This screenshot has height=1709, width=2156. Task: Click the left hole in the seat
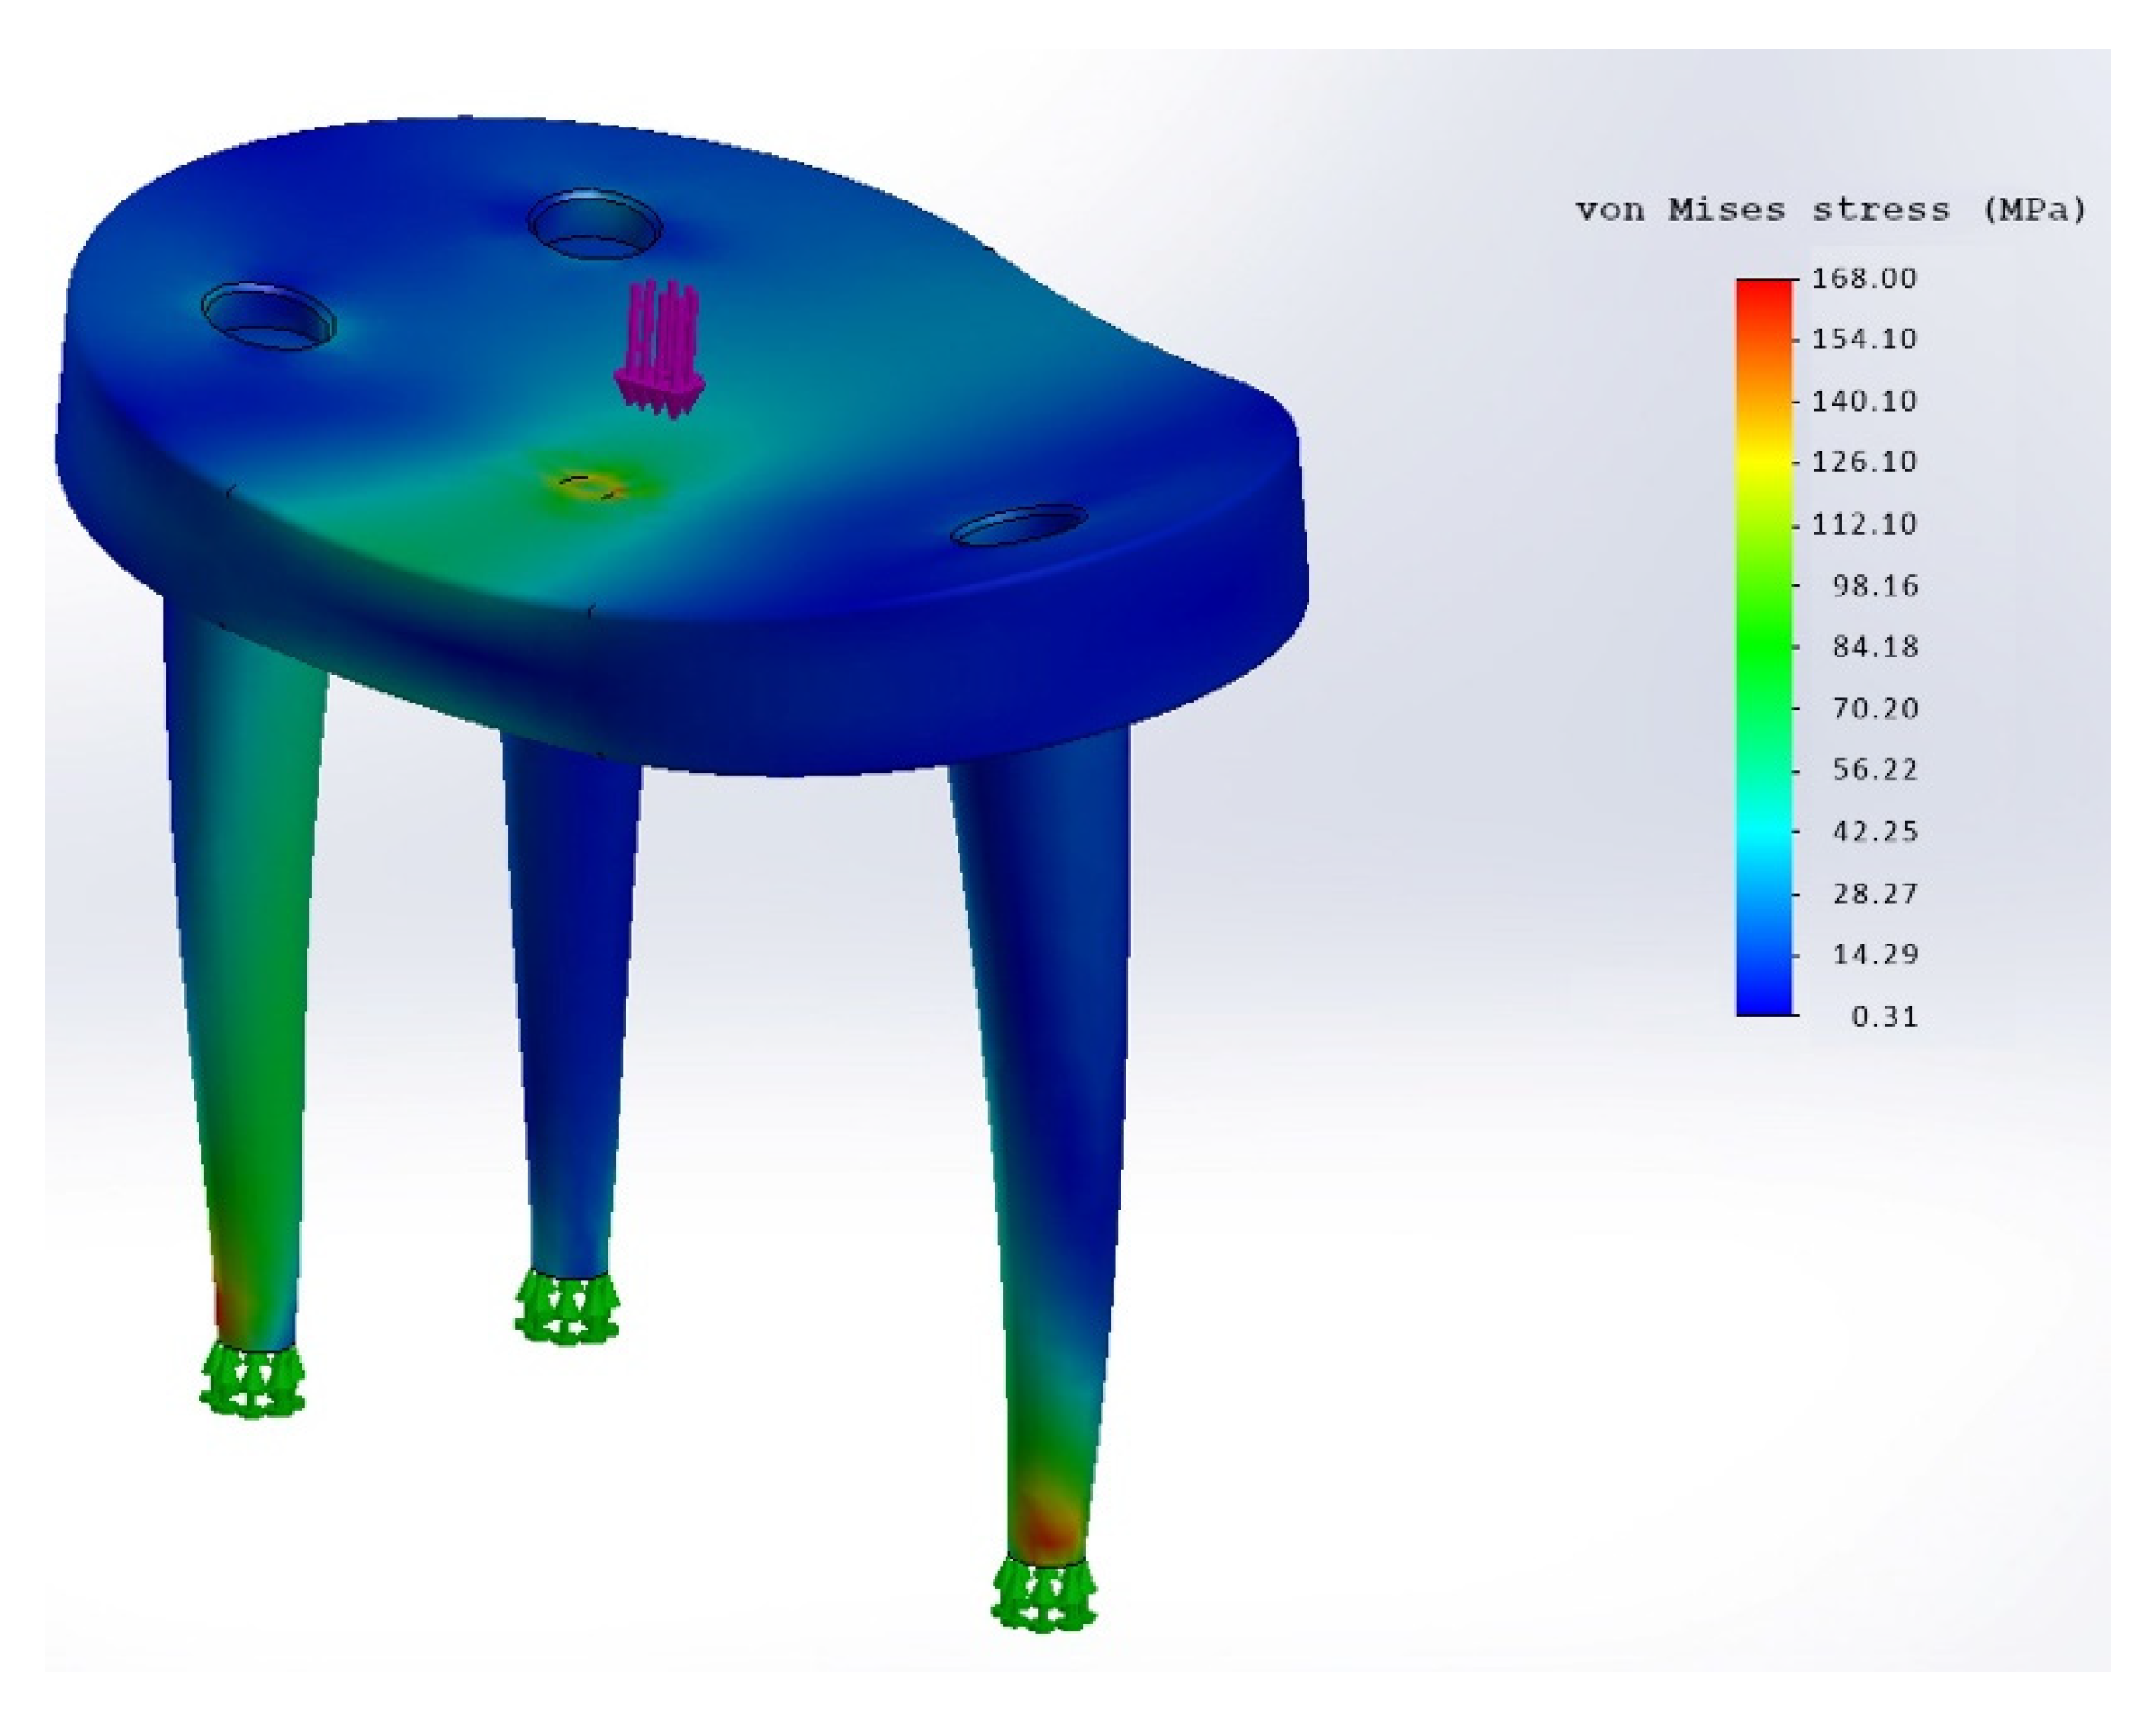click(x=268, y=316)
